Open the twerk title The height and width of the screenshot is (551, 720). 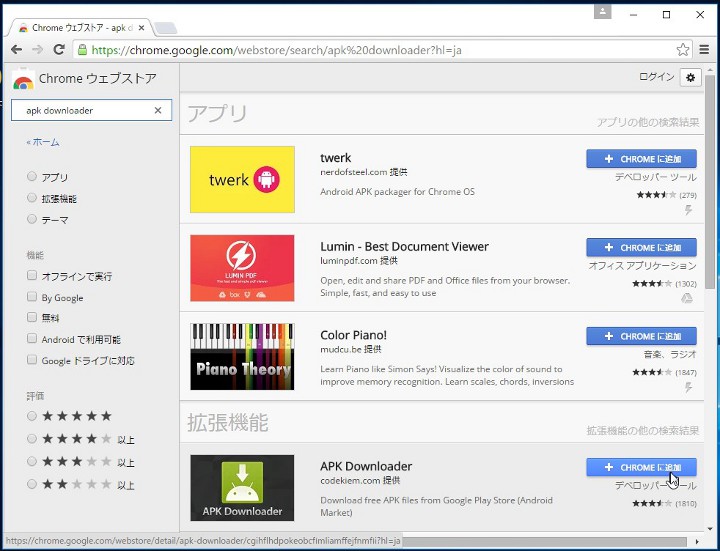pyautogui.click(x=336, y=158)
